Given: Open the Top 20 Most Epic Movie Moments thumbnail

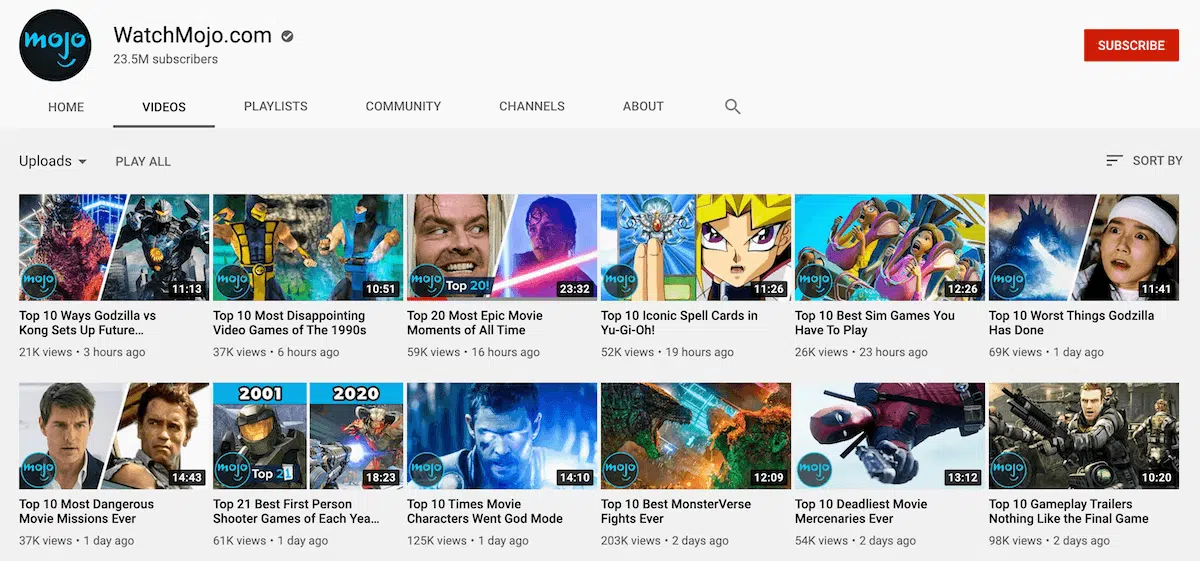Looking at the screenshot, I should [502, 248].
